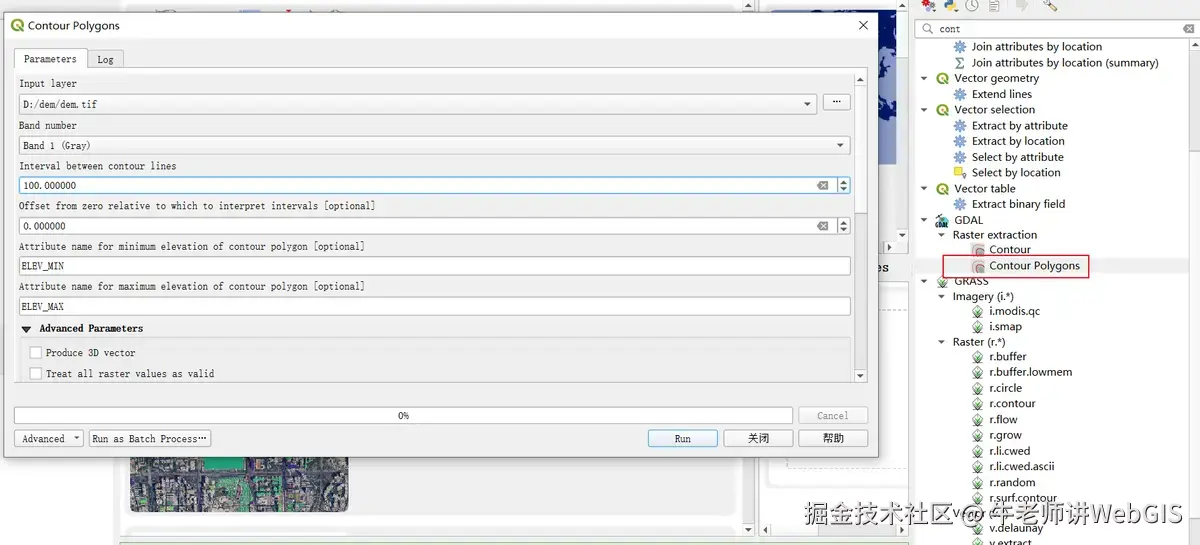
Task: Click the 帮助 (Help) button
Action: (833, 439)
